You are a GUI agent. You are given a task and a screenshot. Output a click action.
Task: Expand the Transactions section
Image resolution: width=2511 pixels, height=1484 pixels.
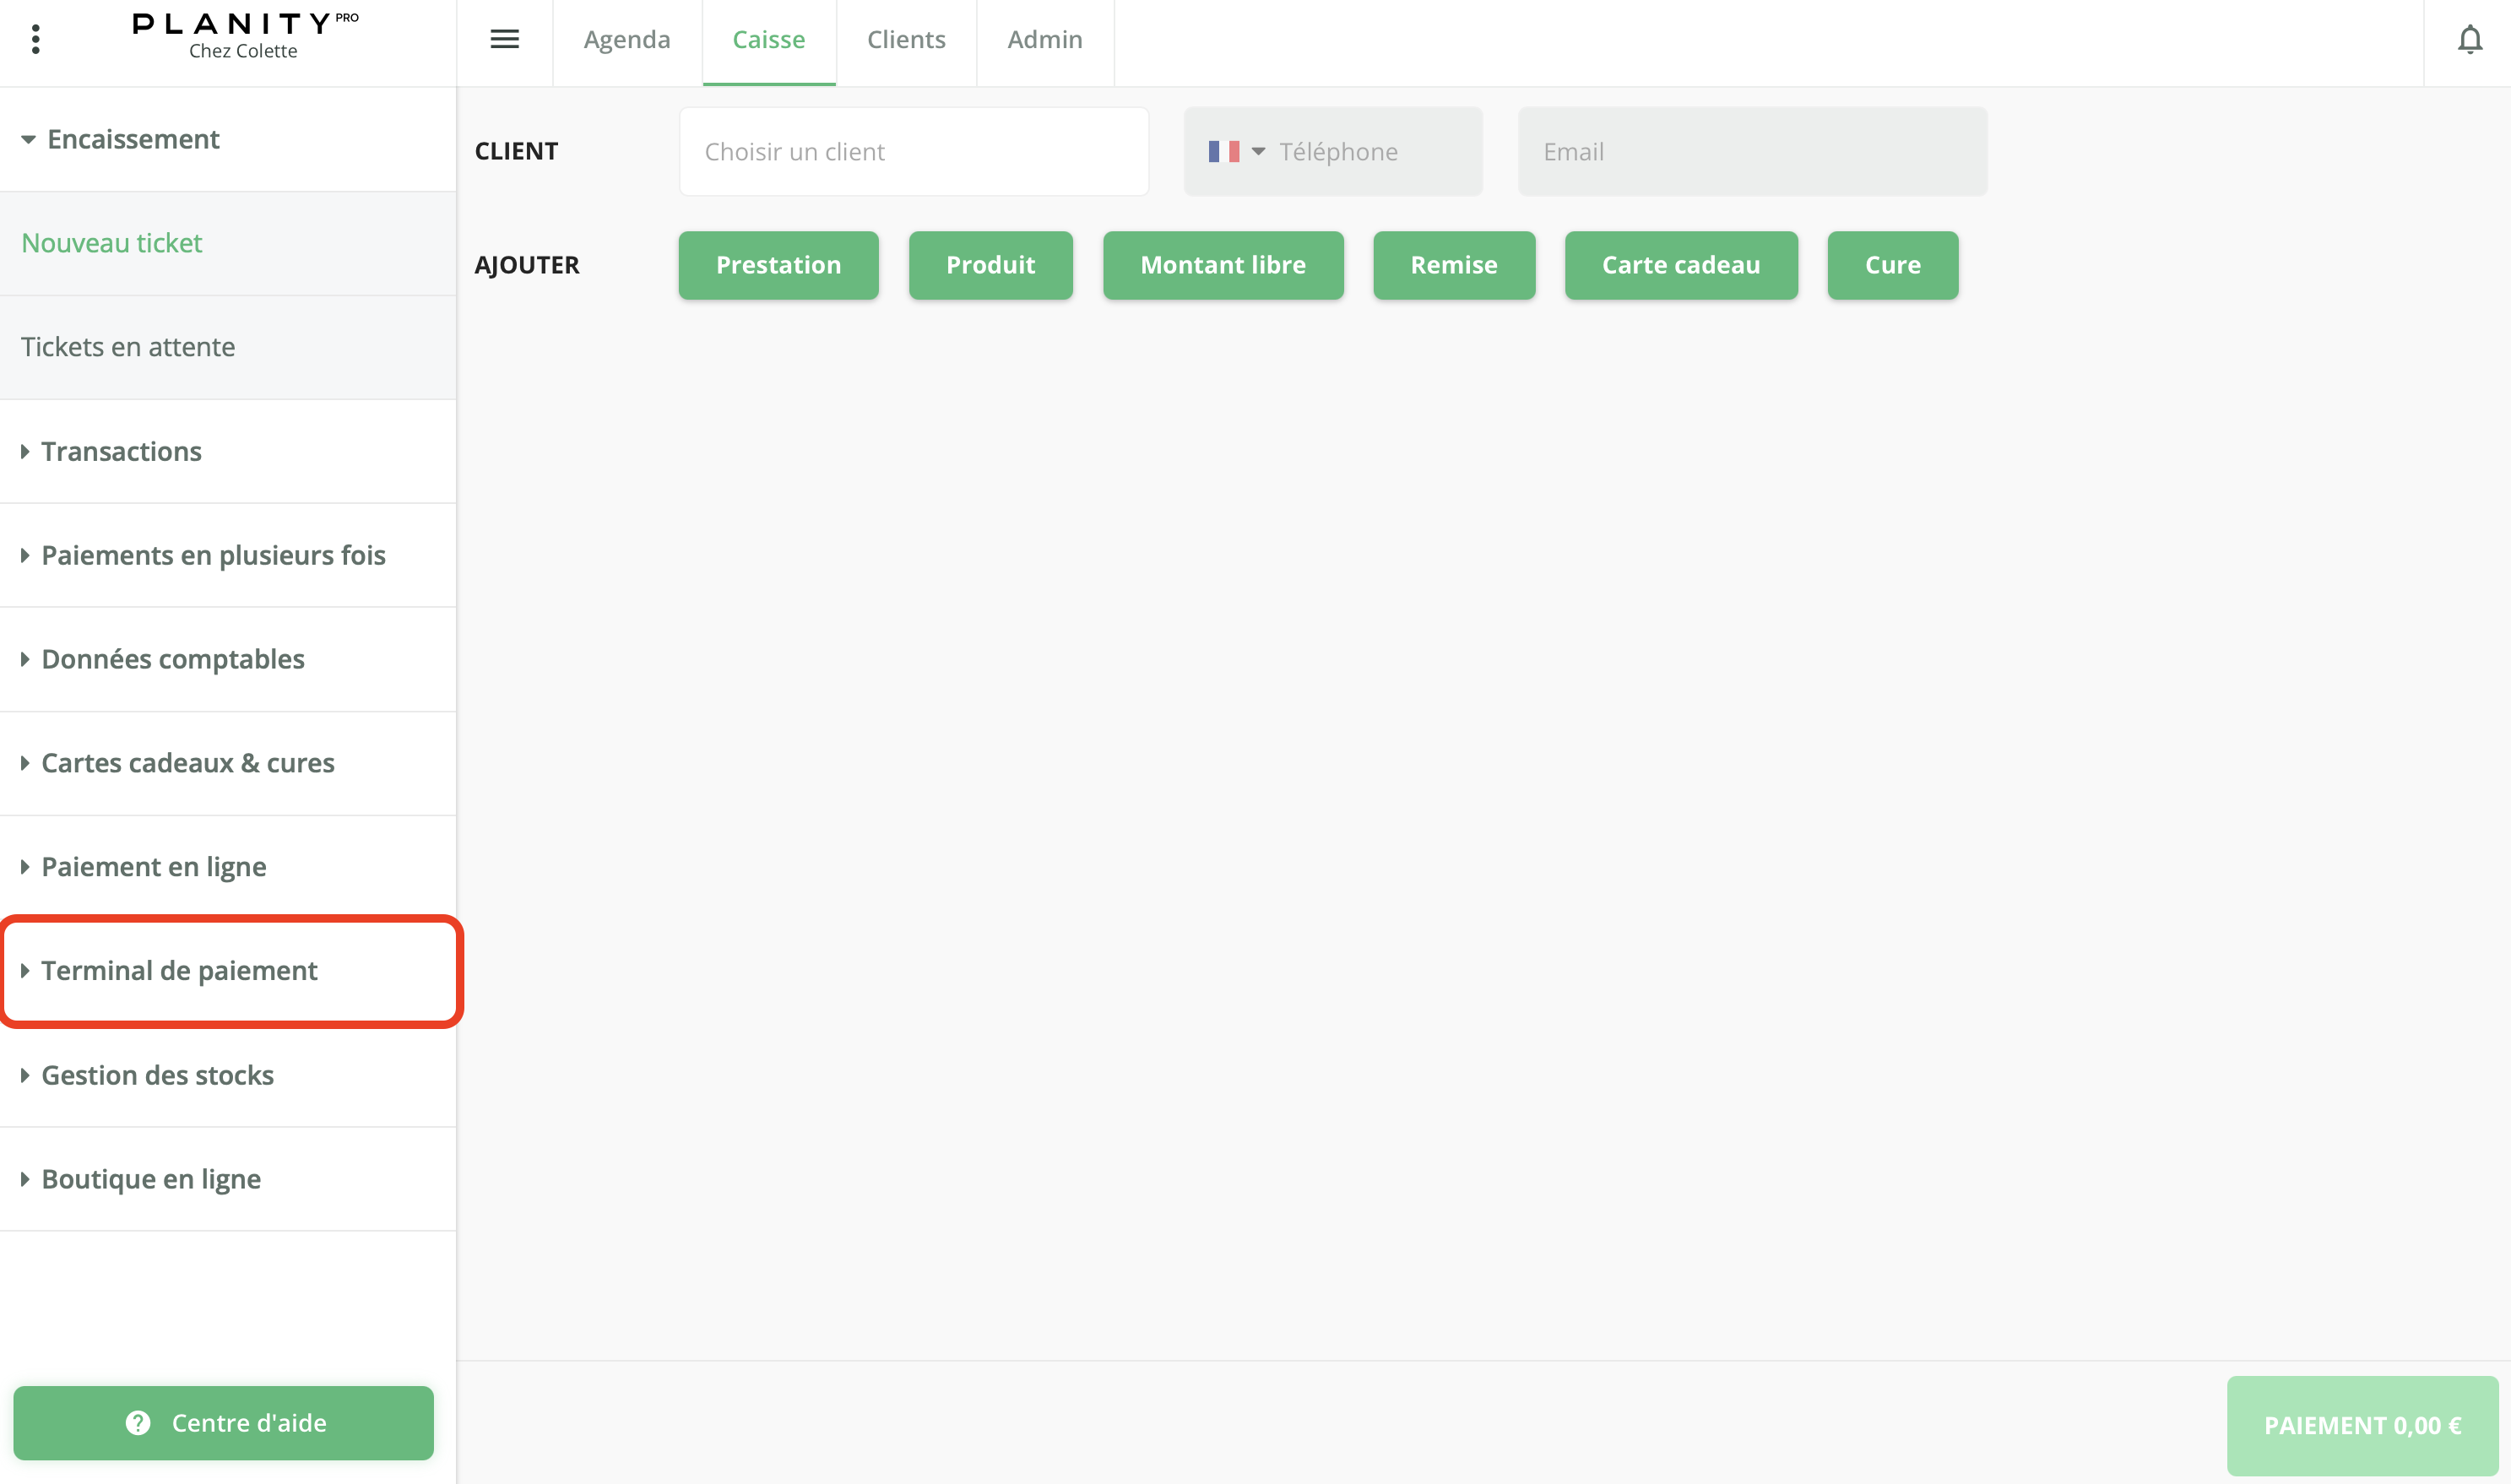(120, 452)
